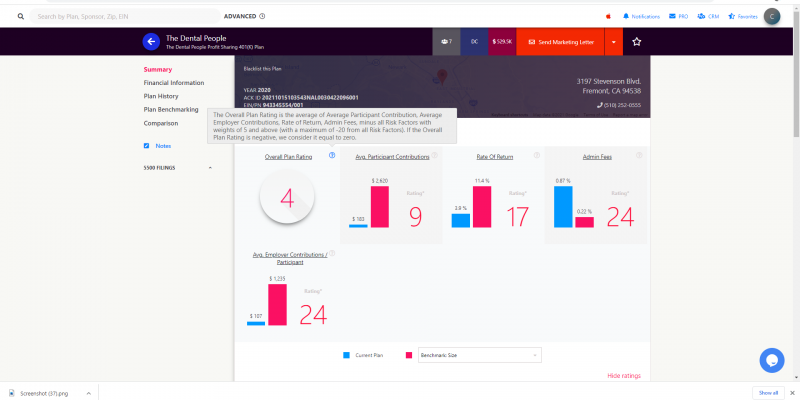Image resolution: width=800 pixels, height=400 pixels.
Task: Click the Hide ratings link
Action: (623, 376)
